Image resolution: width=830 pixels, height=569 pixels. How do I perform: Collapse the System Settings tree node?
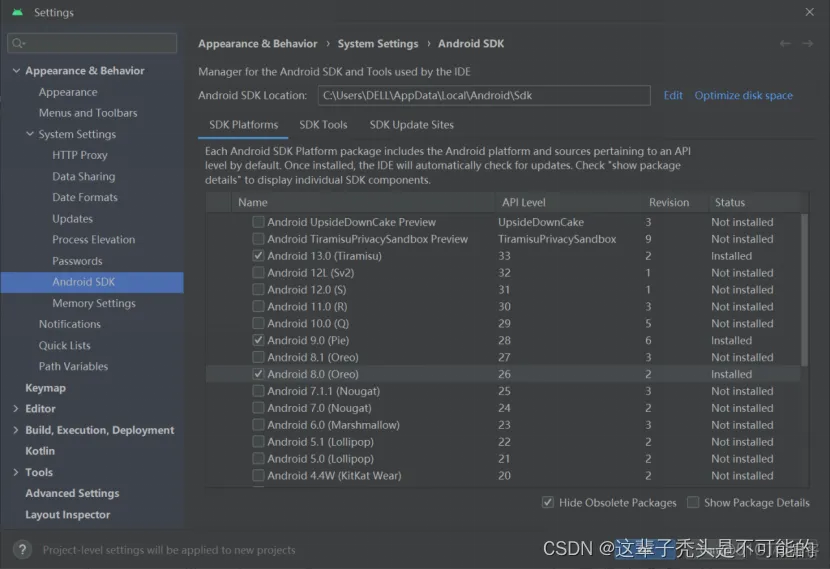pos(30,134)
